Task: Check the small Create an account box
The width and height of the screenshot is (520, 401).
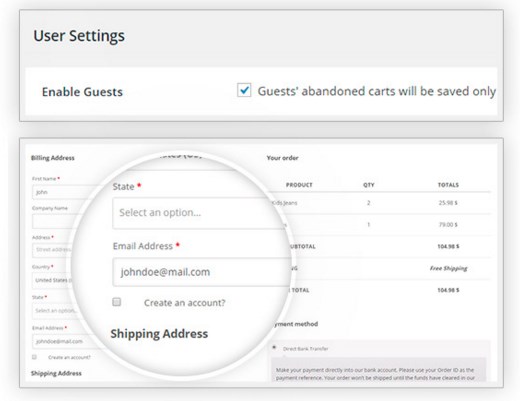Action: [34, 357]
